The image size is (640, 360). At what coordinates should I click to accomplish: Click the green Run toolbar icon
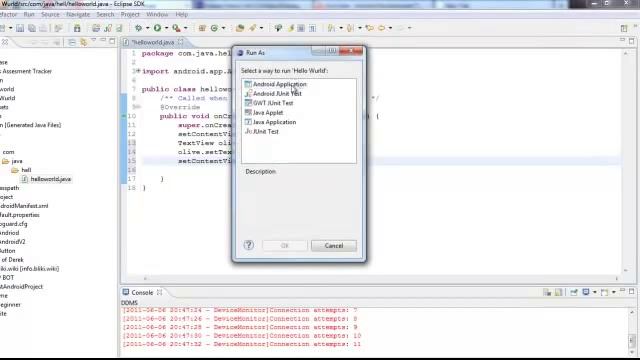[157, 28]
